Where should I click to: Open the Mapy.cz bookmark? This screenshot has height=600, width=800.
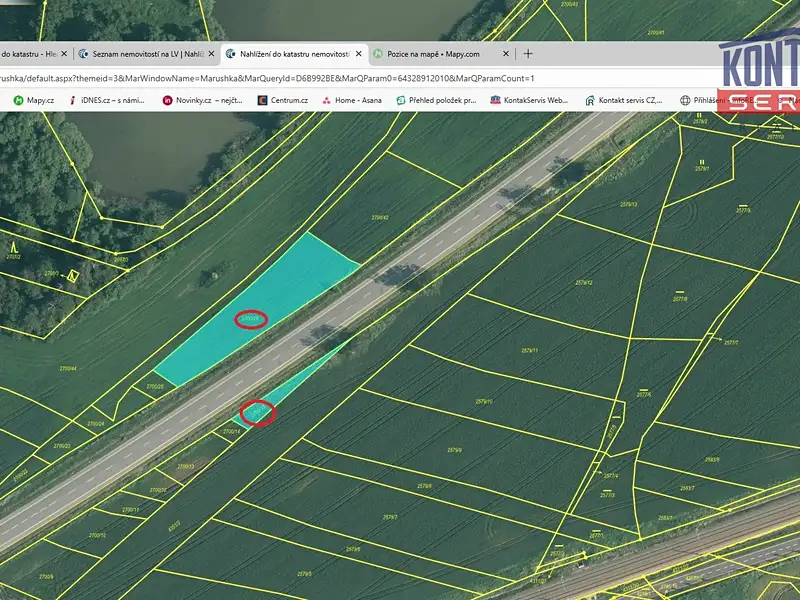34,101
